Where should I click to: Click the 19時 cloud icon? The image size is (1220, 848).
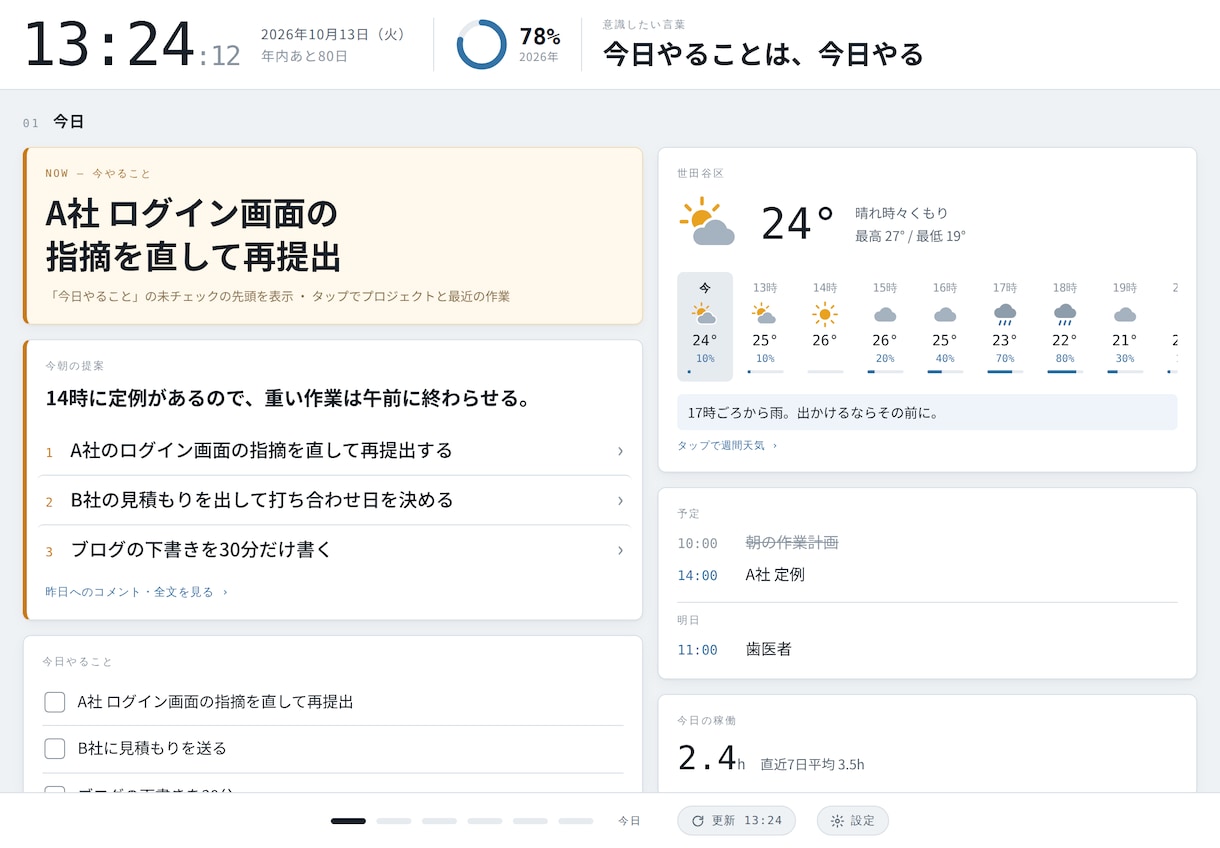[1125, 314]
